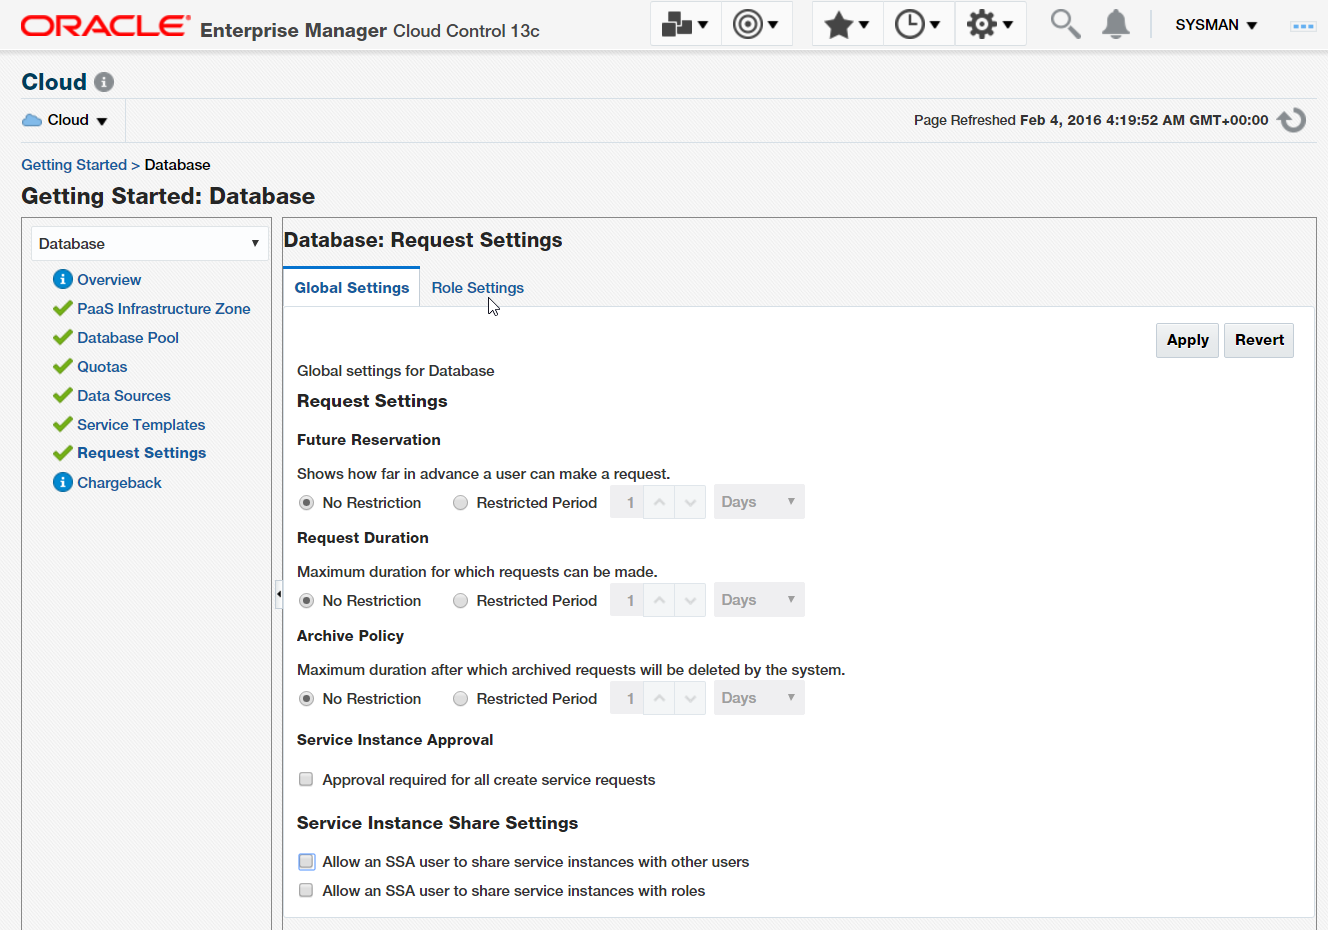Screen dimensions: 1328x930
Task: Open the Database Pool link
Action: pos(128,337)
